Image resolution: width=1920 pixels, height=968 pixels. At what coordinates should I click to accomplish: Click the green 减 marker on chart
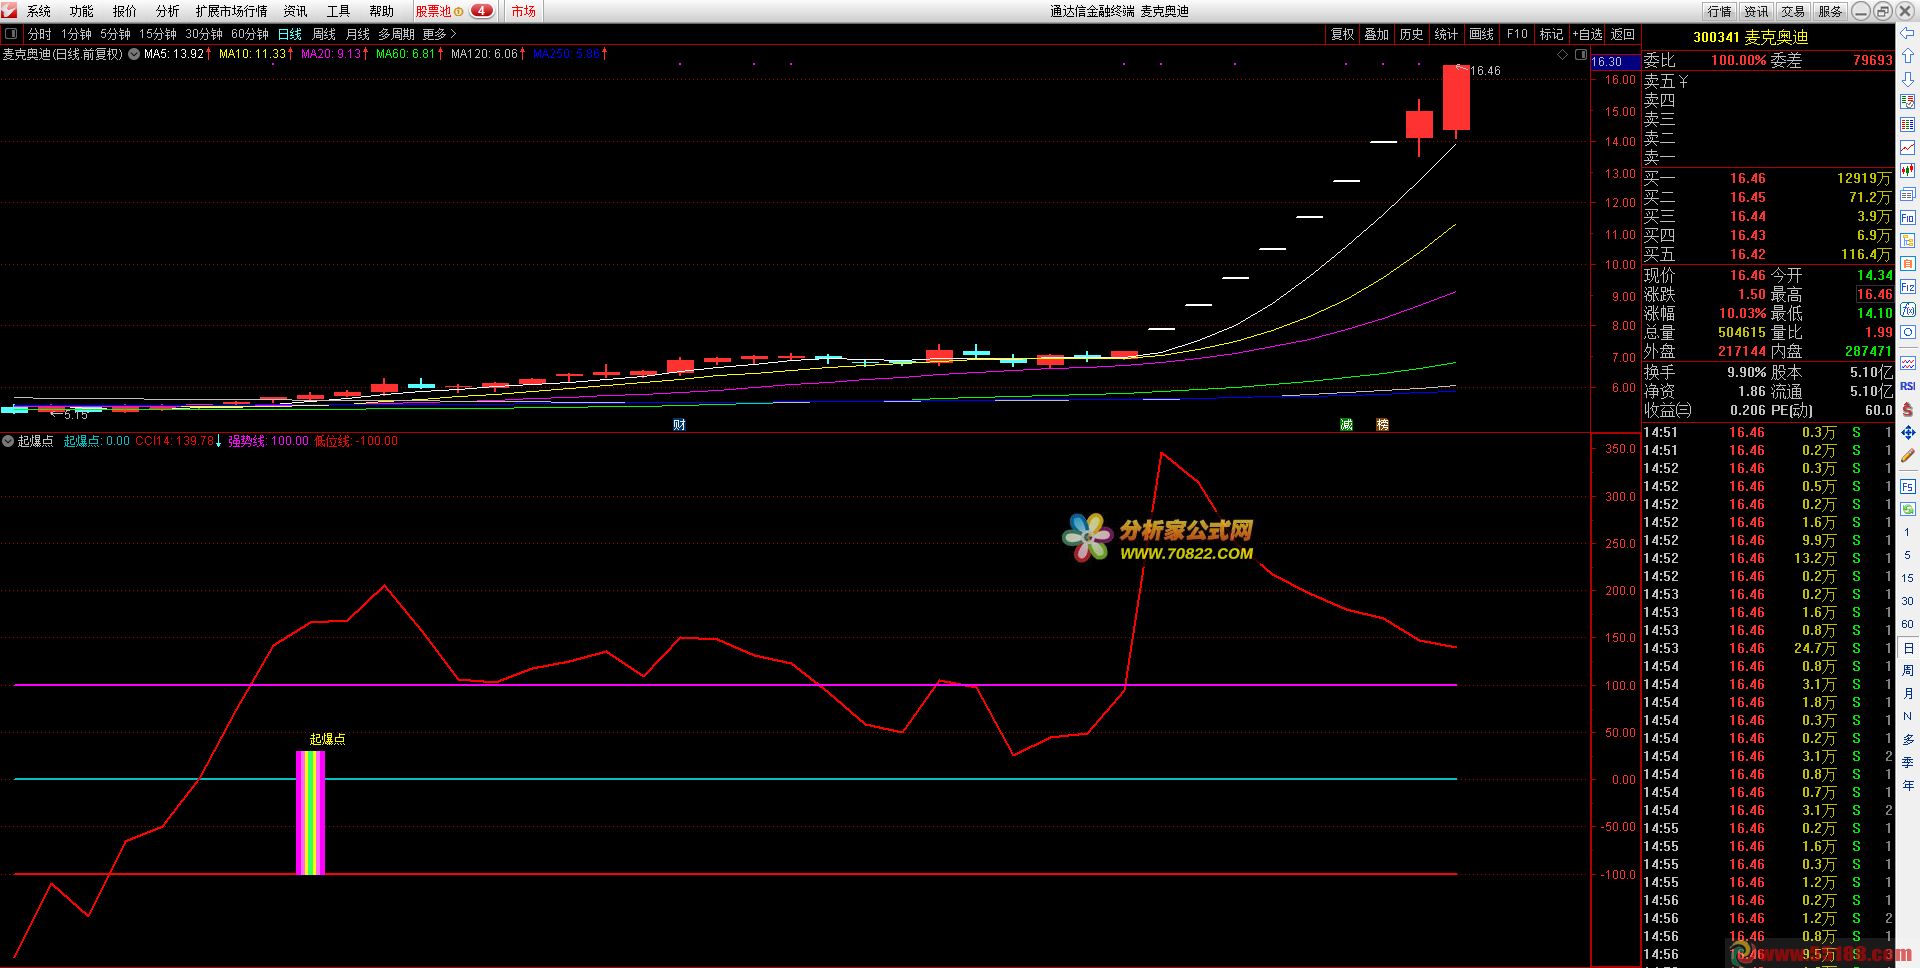pos(1346,425)
